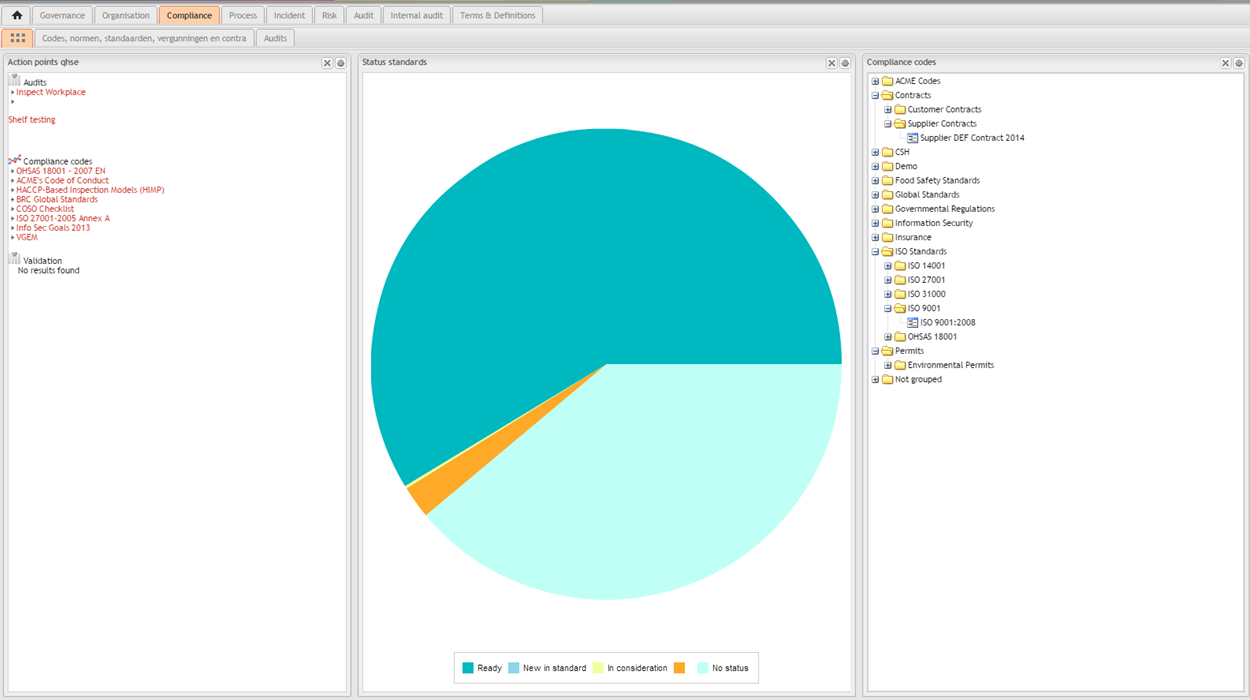This screenshot has width=1250, height=700.
Task: Toggle the Ready legend entry
Action: (482, 668)
